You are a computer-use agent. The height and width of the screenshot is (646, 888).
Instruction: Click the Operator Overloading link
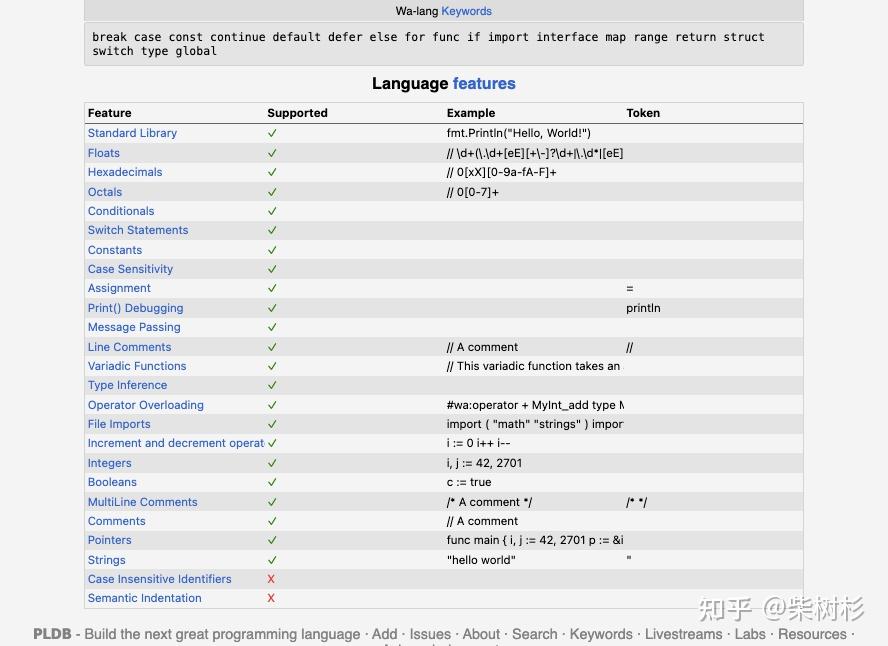146,405
